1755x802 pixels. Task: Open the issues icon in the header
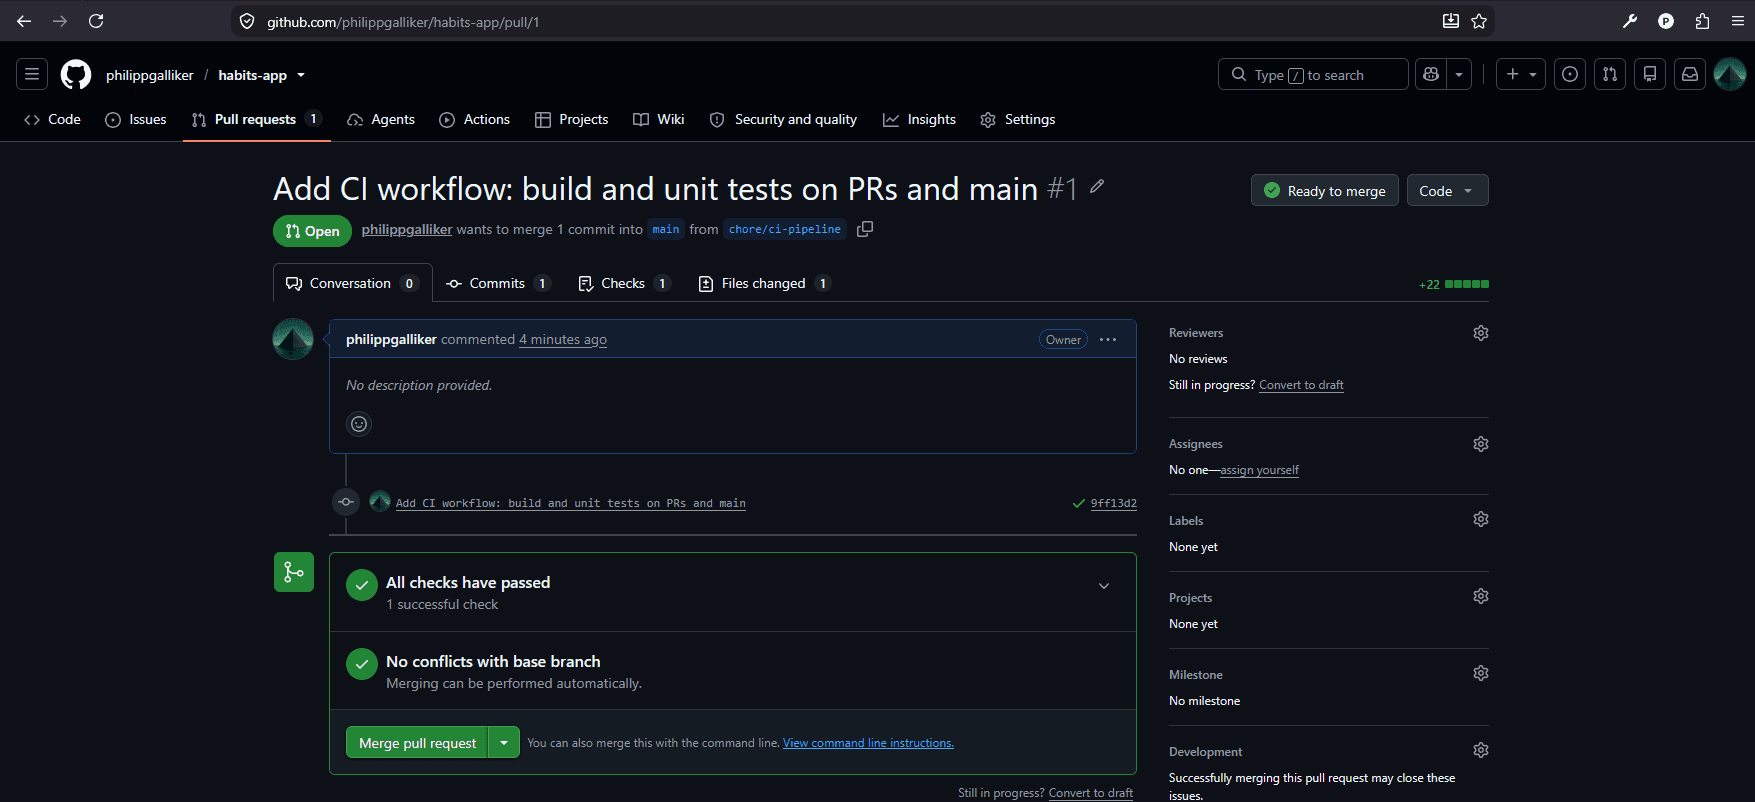pyautogui.click(x=1570, y=74)
